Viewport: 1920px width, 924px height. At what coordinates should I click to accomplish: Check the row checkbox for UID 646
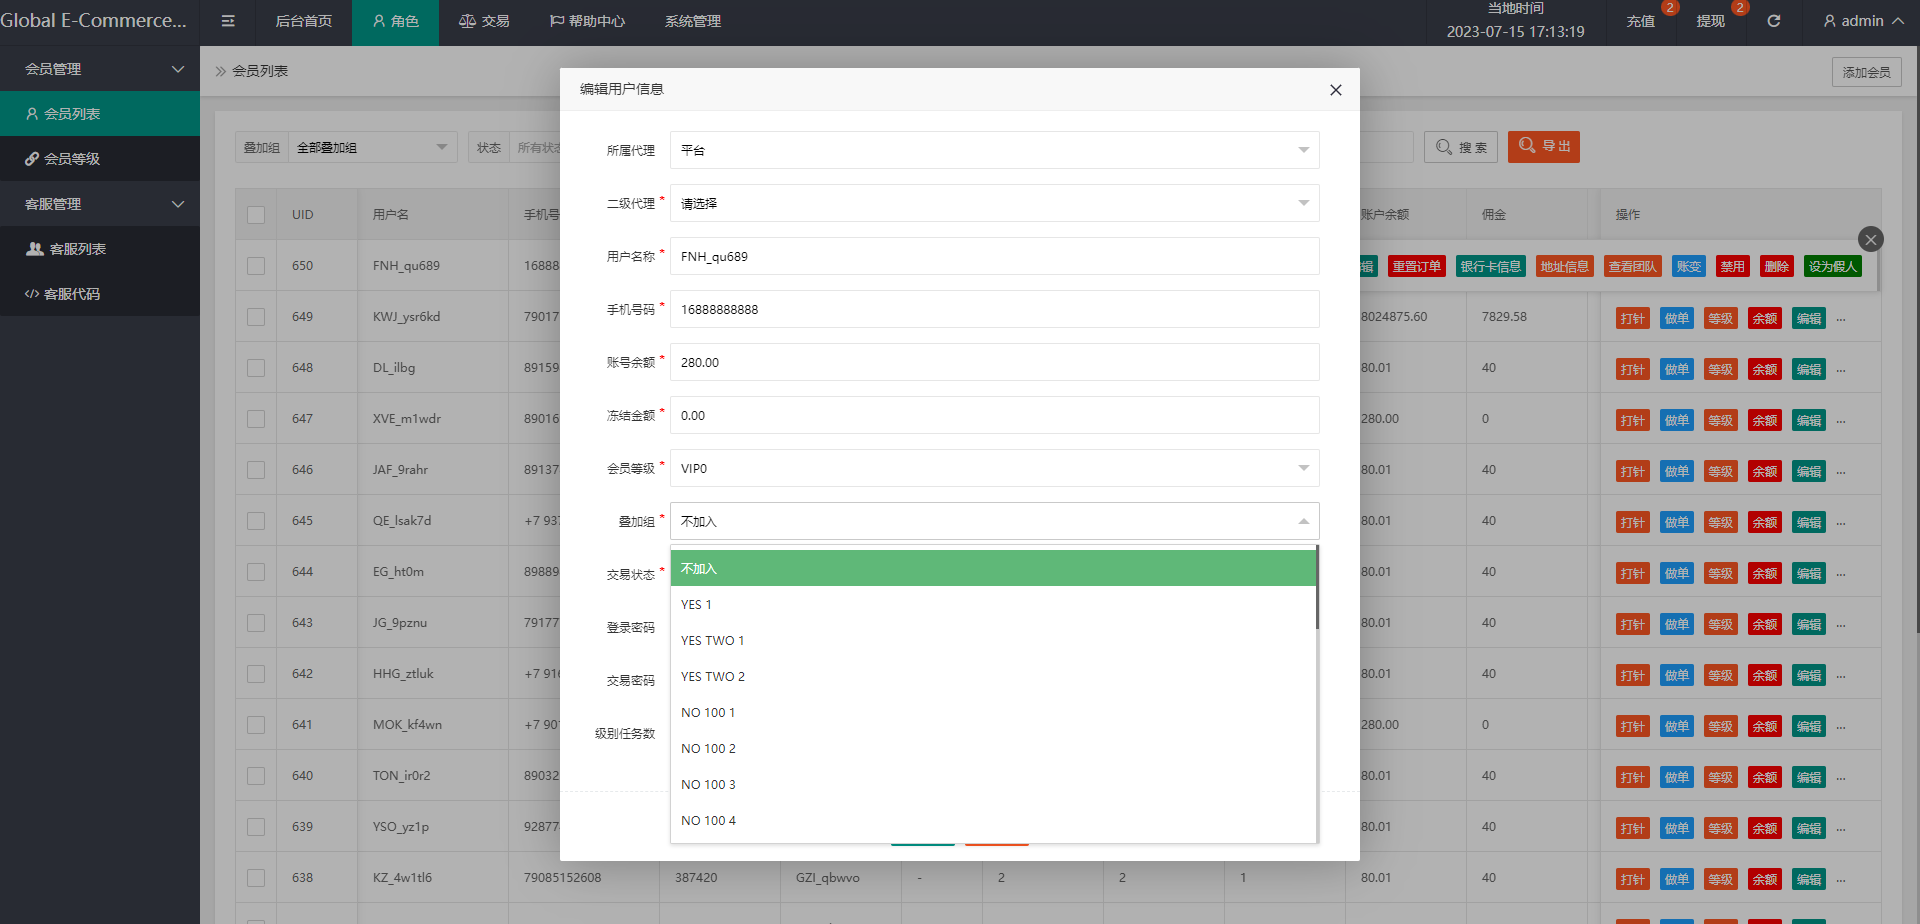click(x=256, y=470)
